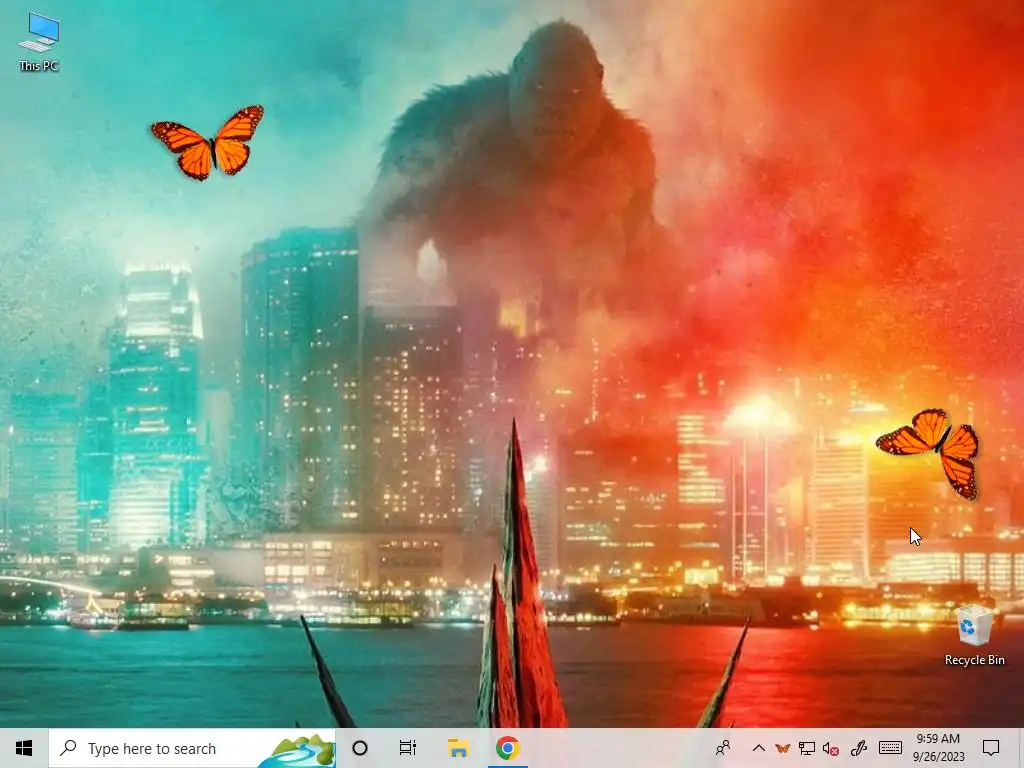Screen dimensions: 1024x768
Task: Open the muted volume tray icon
Action: (831, 748)
